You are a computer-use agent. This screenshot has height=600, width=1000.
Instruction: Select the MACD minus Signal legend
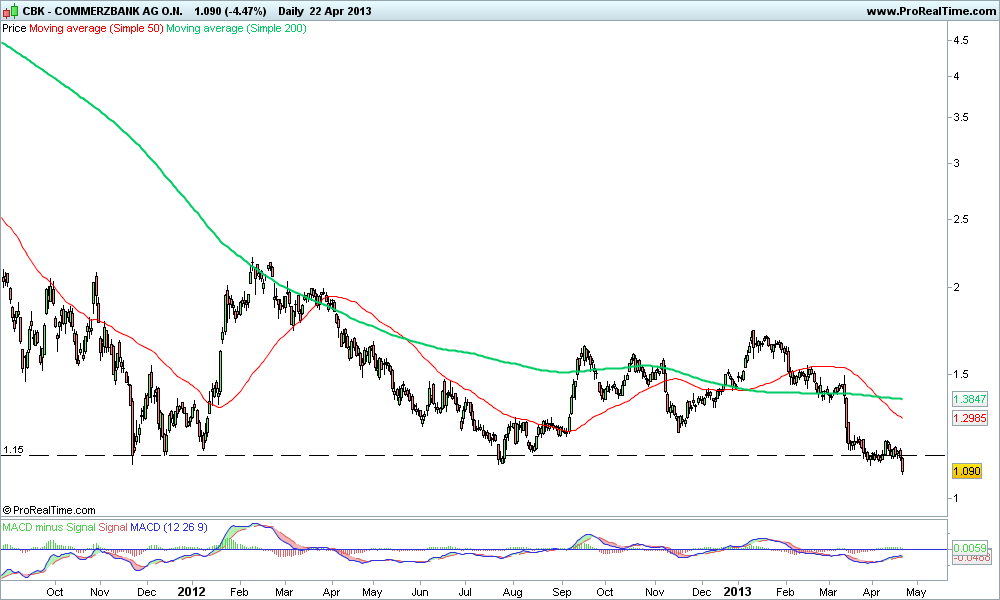tap(48, 527)
